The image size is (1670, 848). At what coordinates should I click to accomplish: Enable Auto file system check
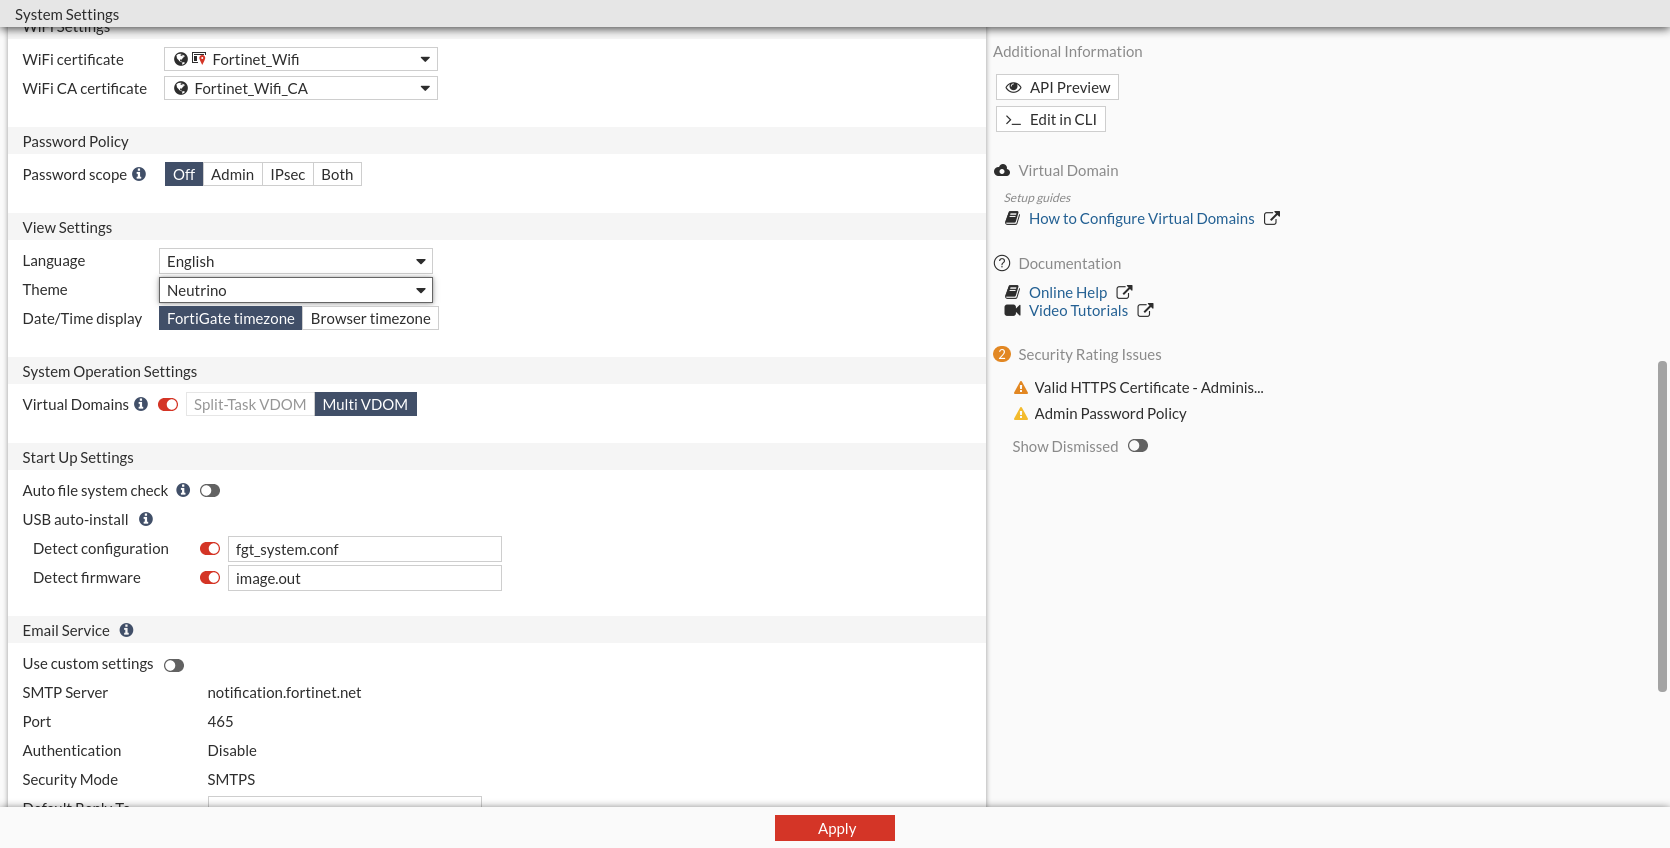pyautogui.click(x=210, y=491)
